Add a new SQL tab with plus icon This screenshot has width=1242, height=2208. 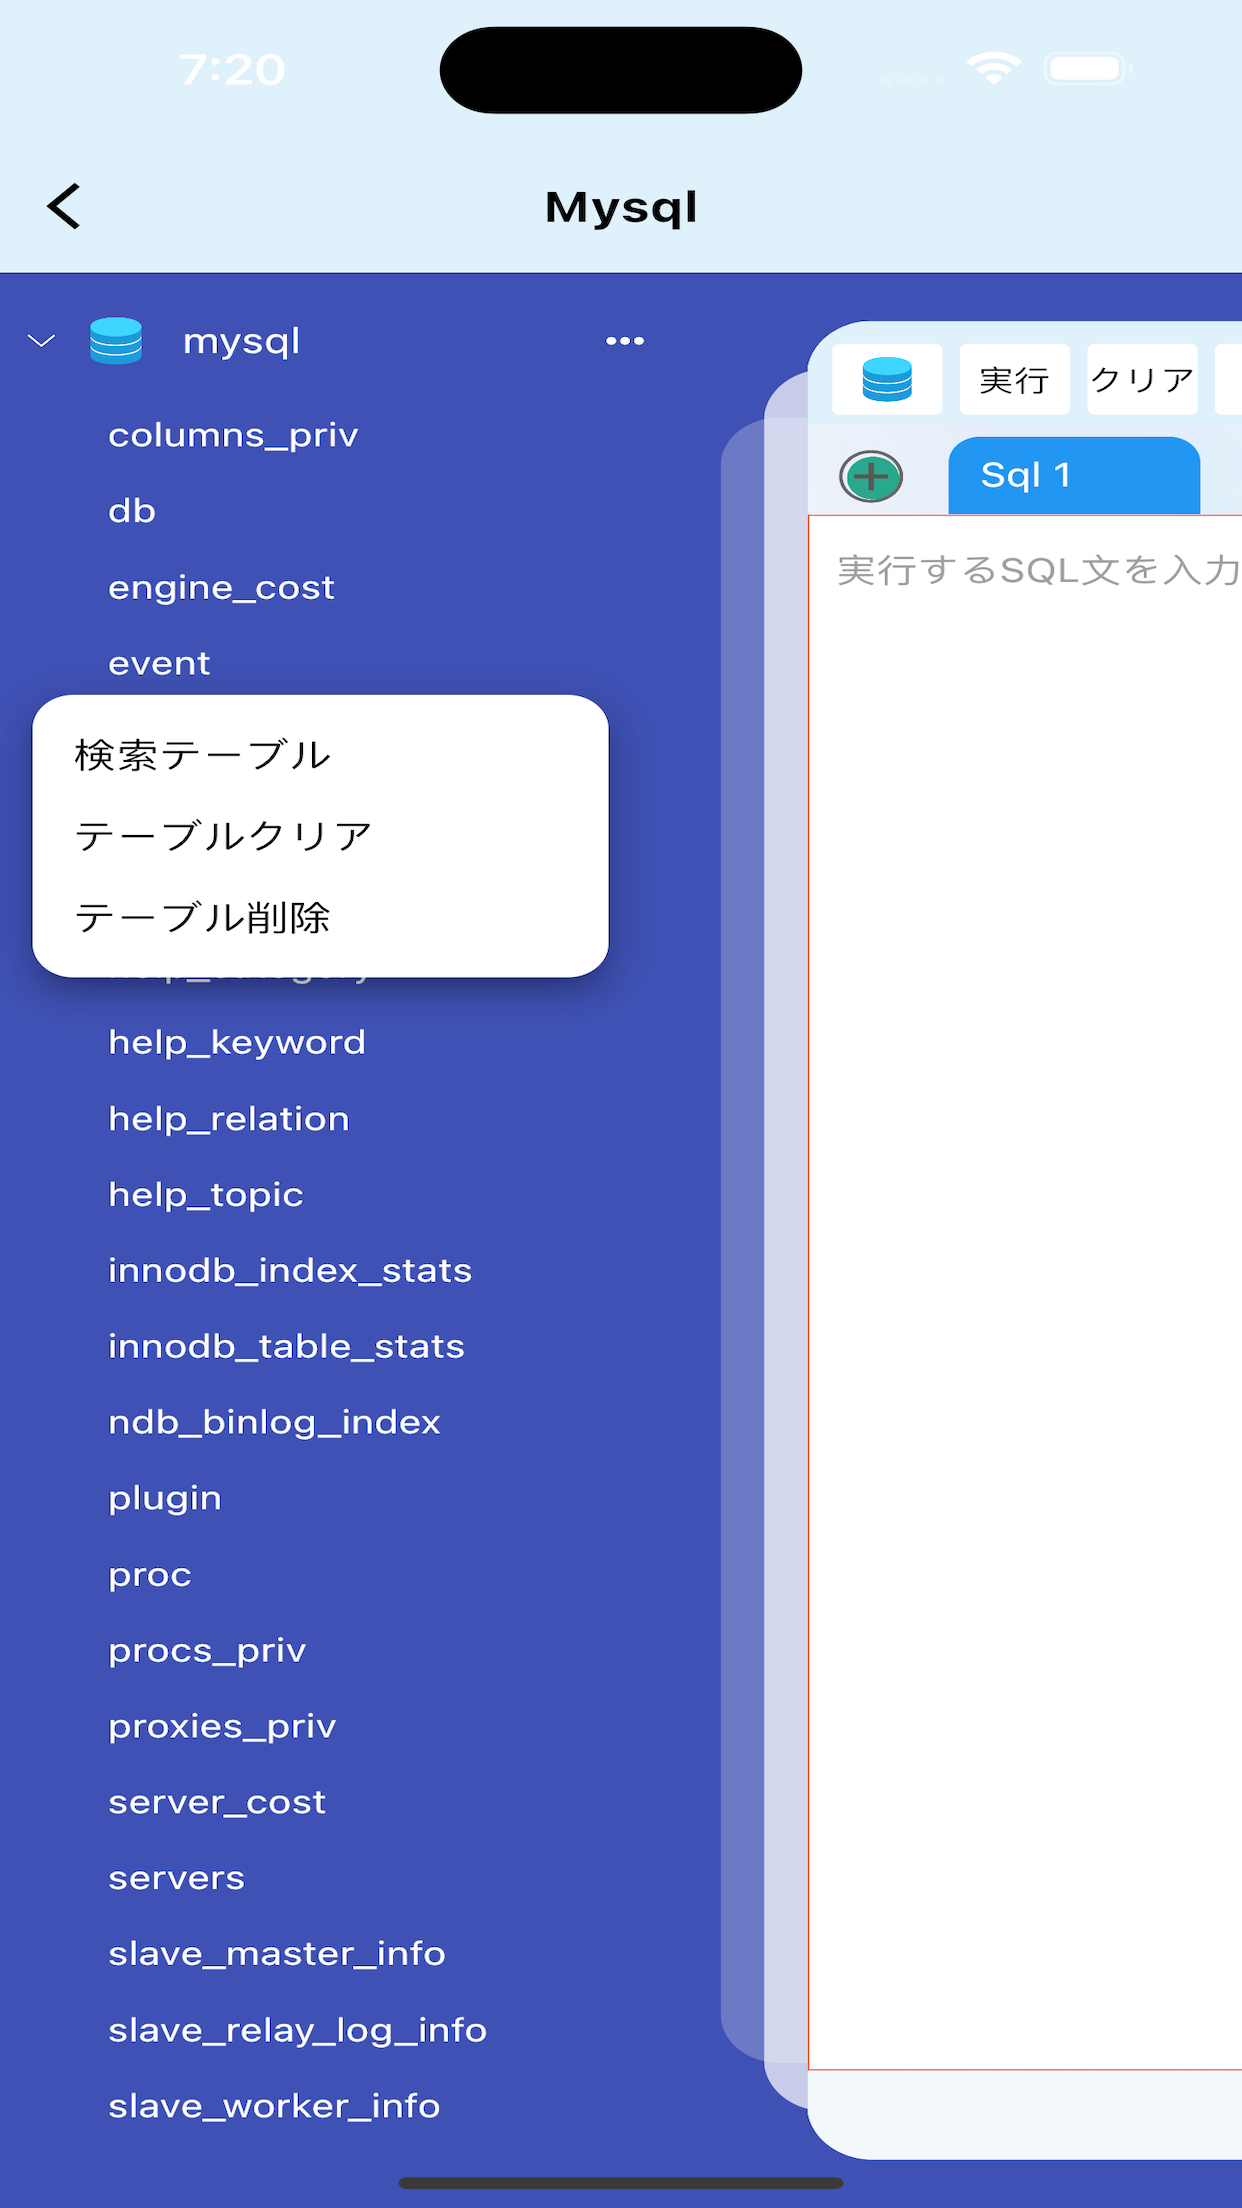click(871, 476)
